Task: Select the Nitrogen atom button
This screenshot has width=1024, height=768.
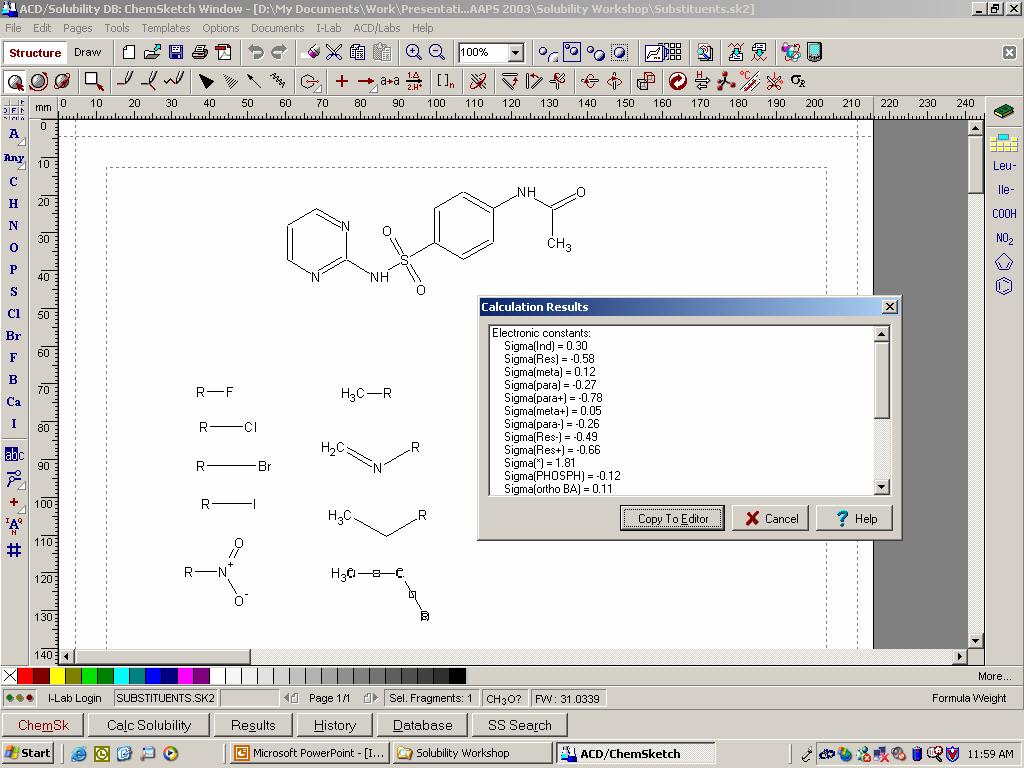Action: (13, 225)
